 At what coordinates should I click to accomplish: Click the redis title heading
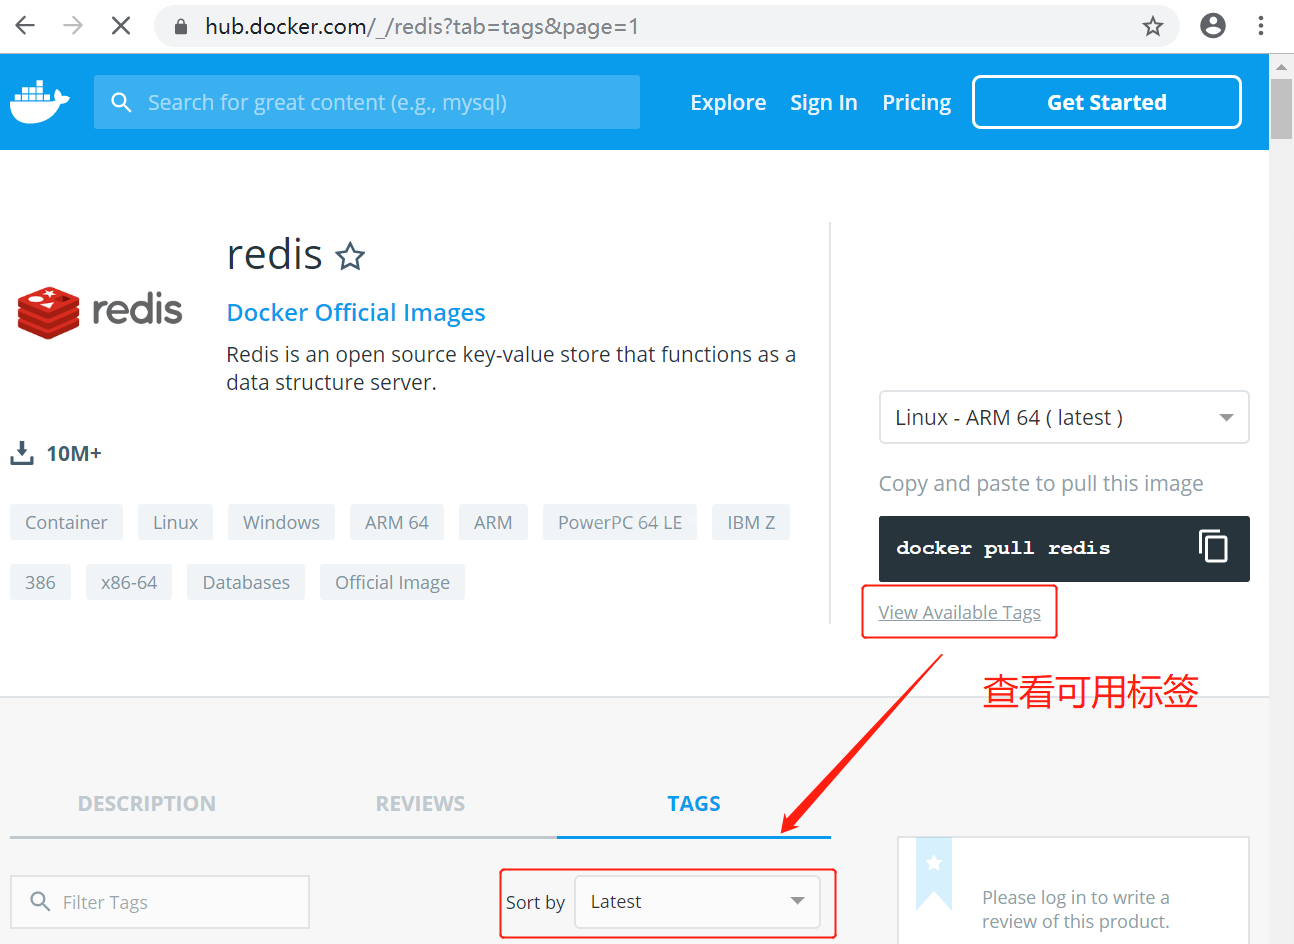click(x=275, y=255)
